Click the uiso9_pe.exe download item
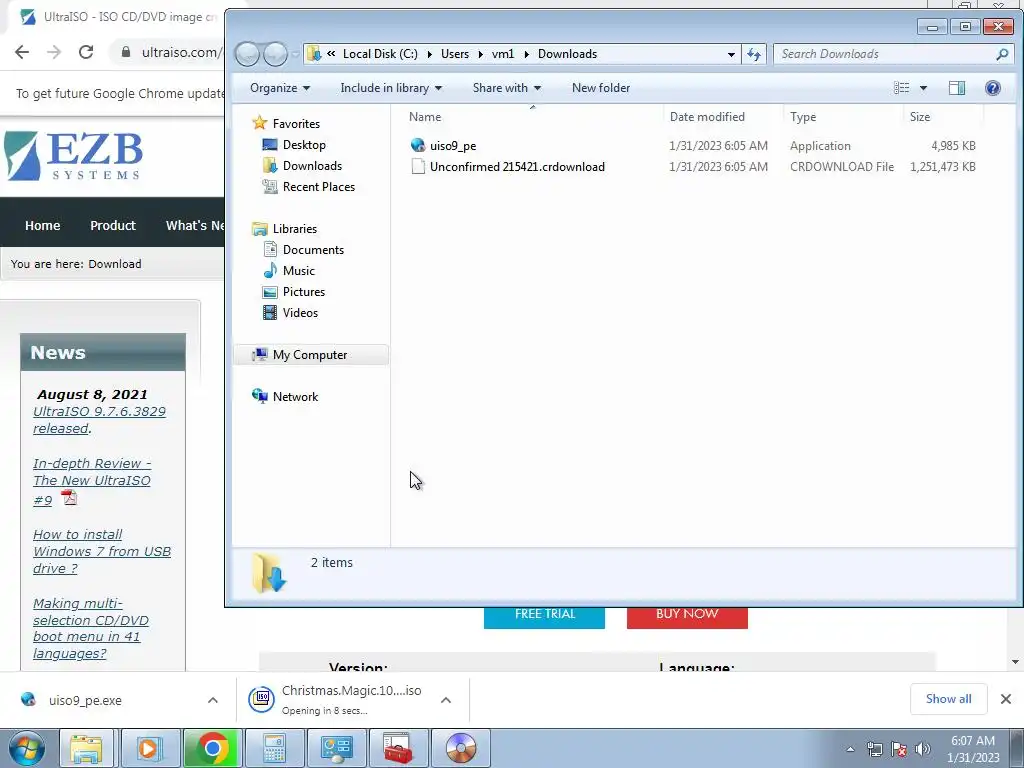Image resolution: width=1024 pixels, height=768 pixels. coord(85,700)
